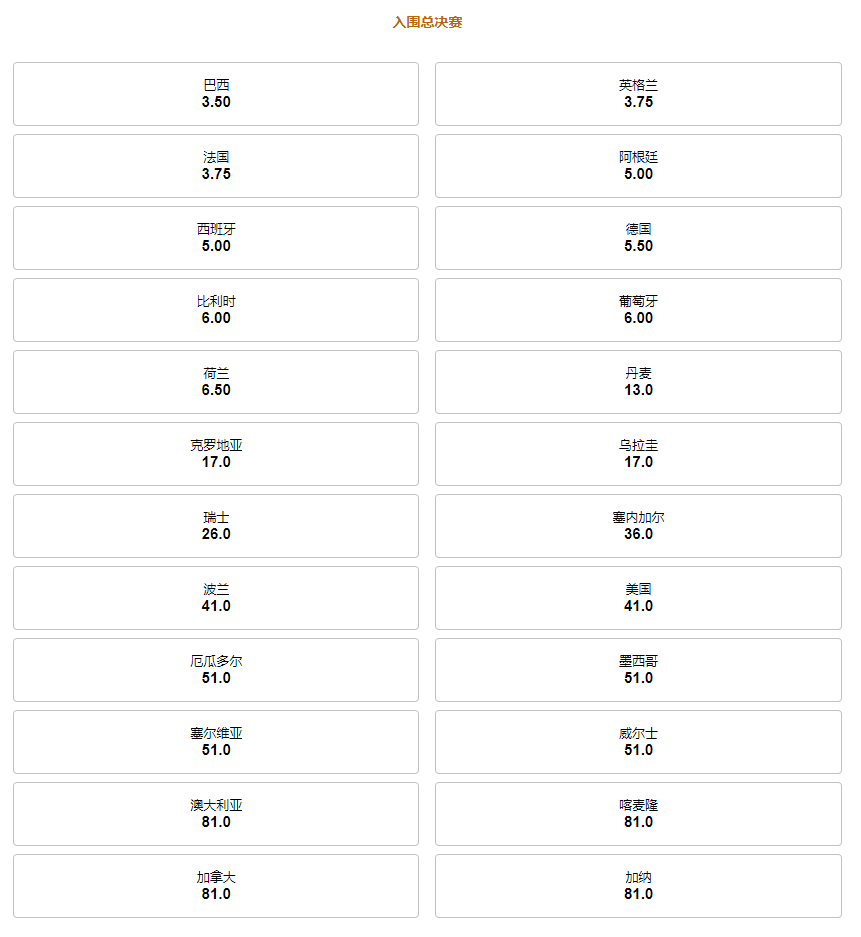This screenshot has height=937, width=861.
Task: Select France (法国) odds at 3.75
Action: point(215,166)
